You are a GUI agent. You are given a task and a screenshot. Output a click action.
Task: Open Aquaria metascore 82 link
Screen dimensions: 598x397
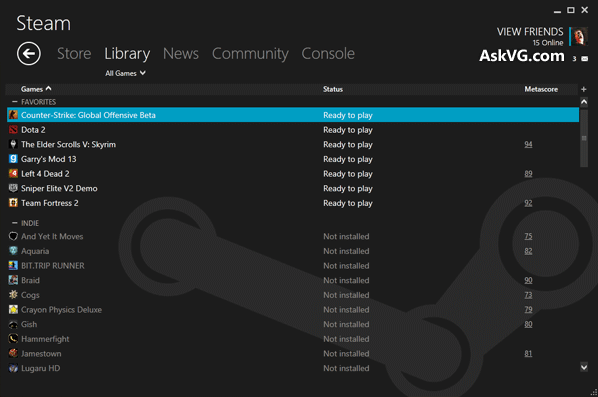528,251
